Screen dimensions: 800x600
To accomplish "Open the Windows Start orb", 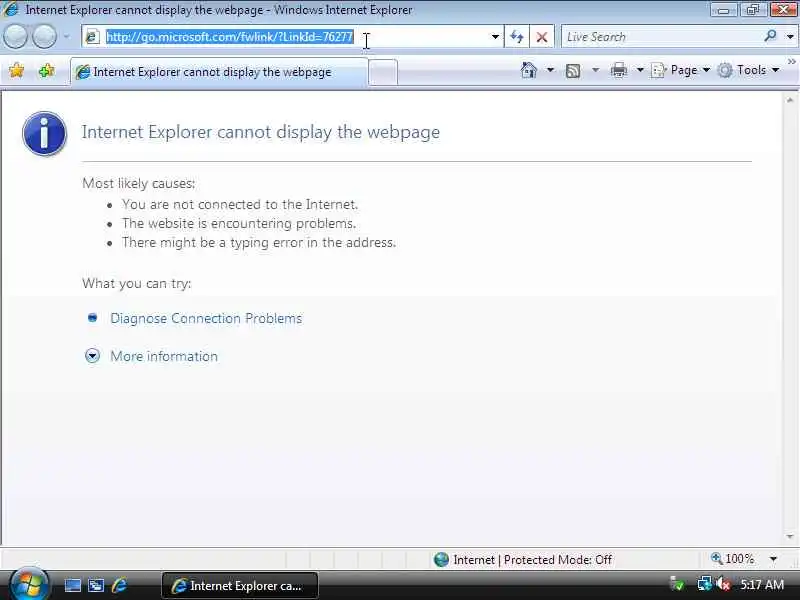I will [x=29, y=585].
